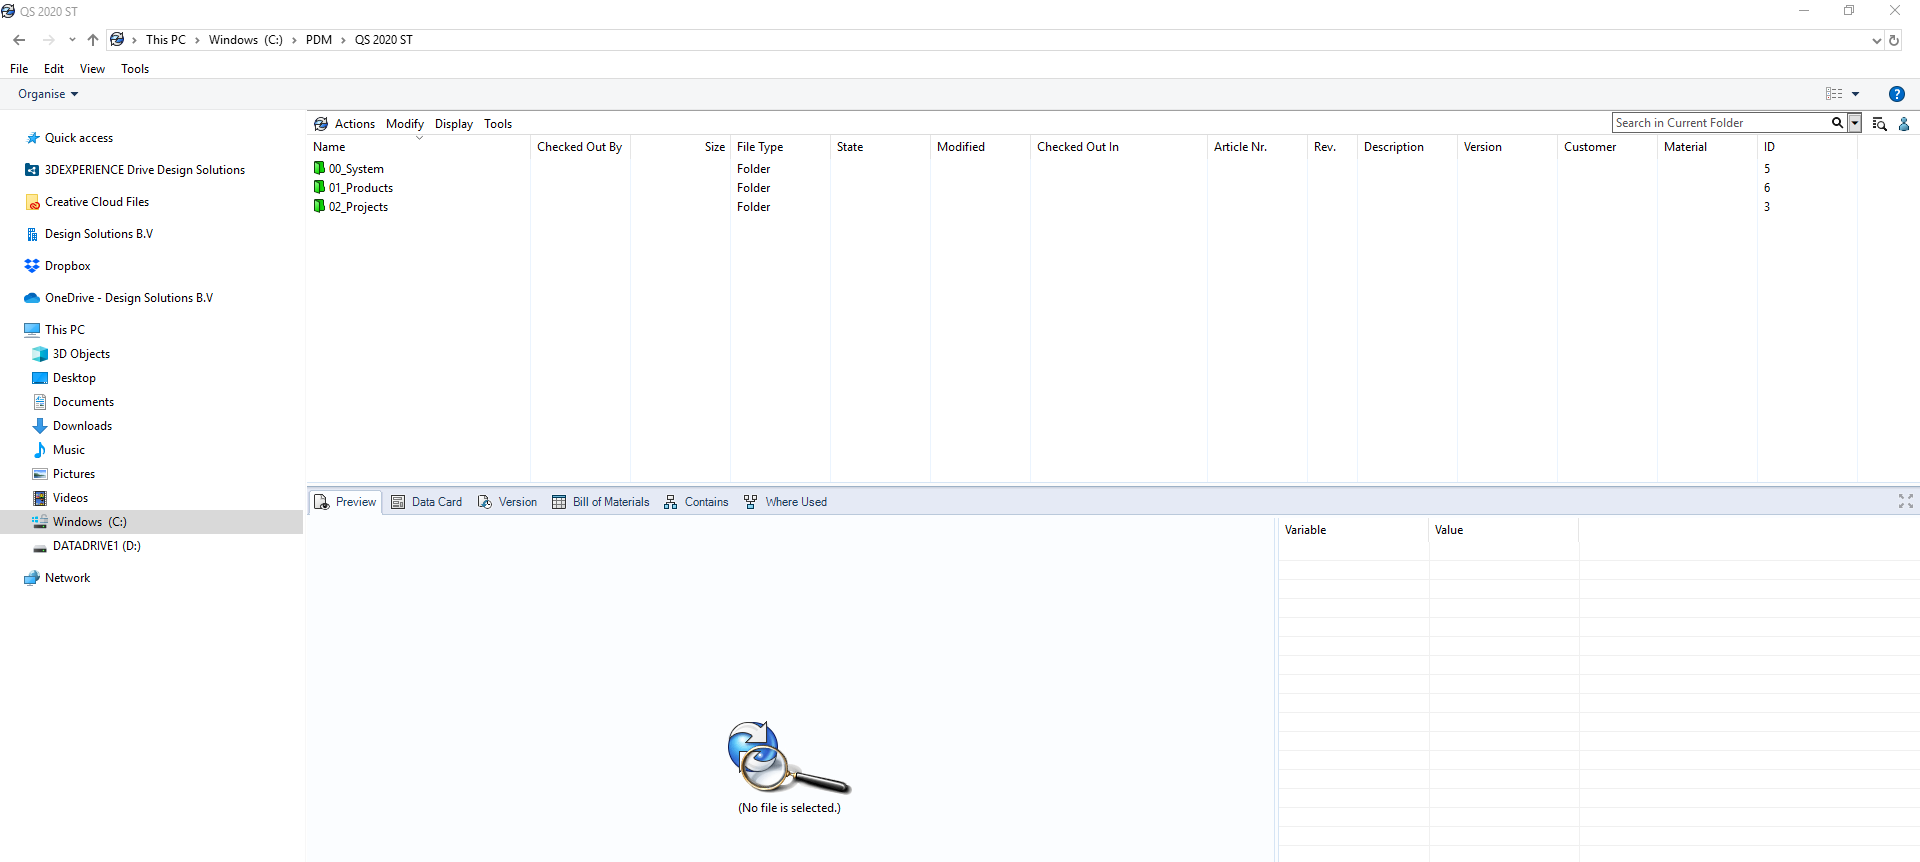Maximize the preview pane icon
Screen dimensions: 1920x862
[x=1906, y=501]
